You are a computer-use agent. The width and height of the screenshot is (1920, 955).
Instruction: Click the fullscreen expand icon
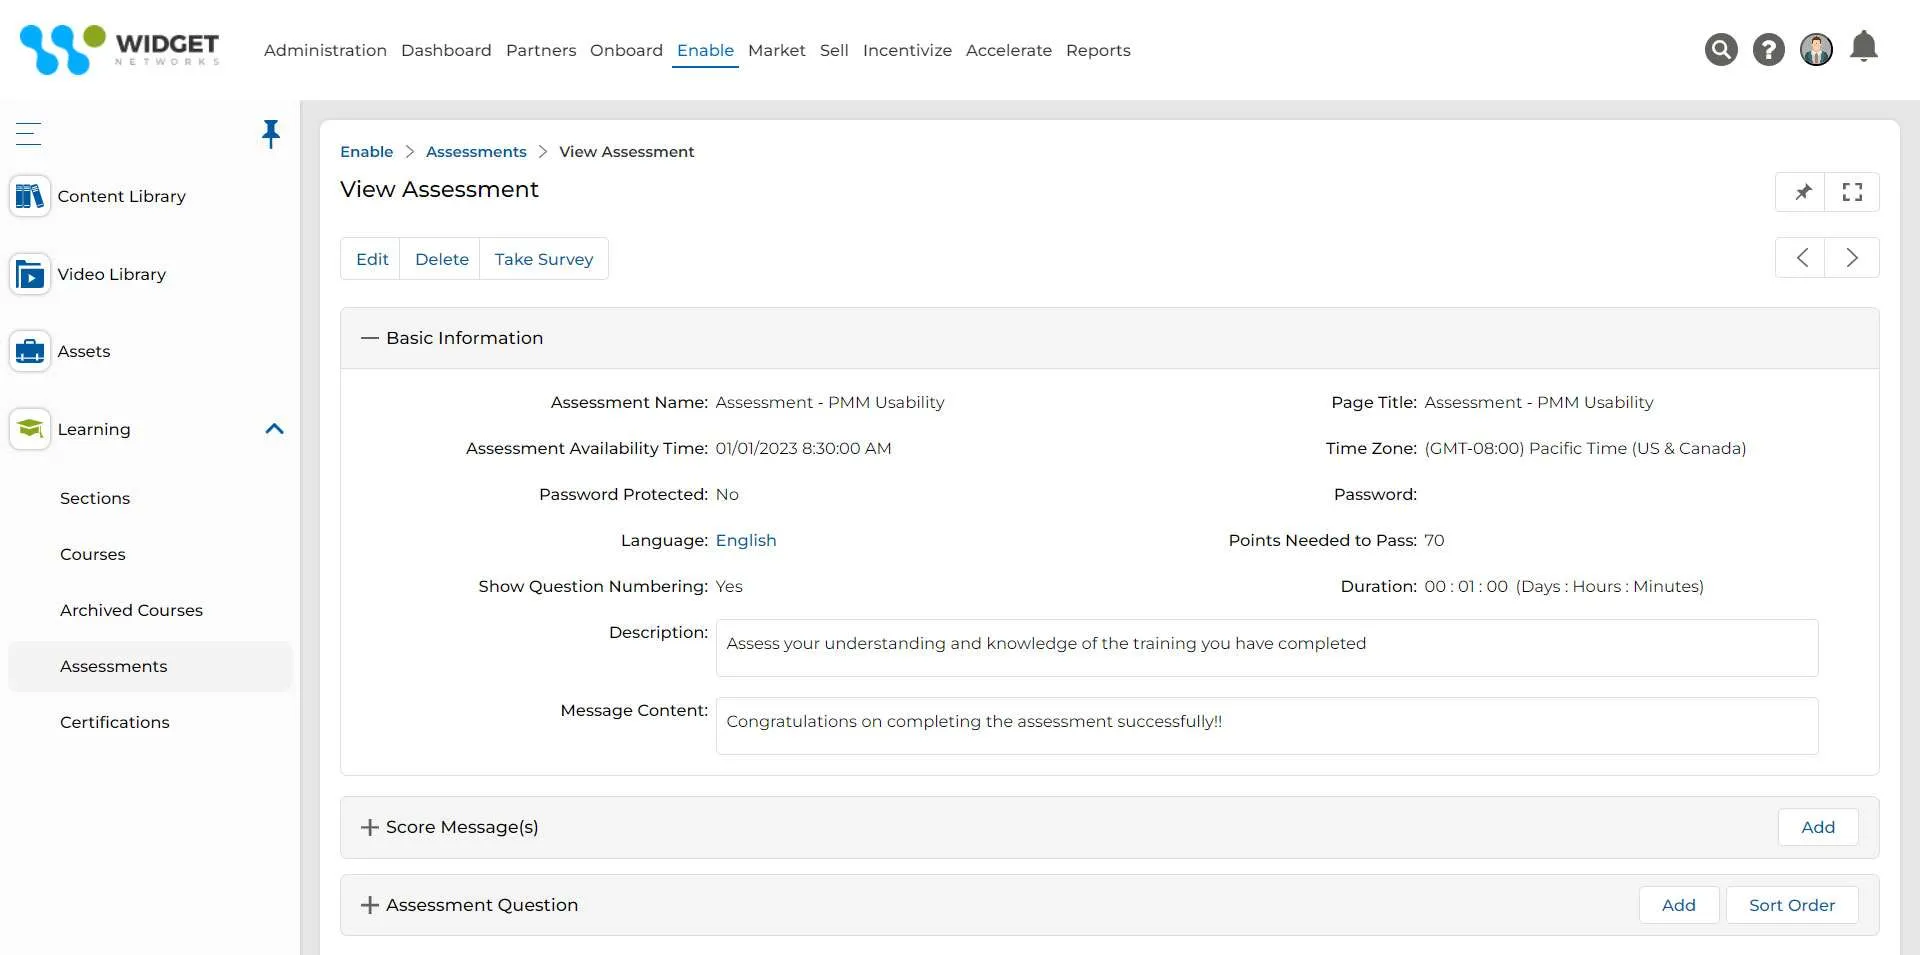point(1852,192)
